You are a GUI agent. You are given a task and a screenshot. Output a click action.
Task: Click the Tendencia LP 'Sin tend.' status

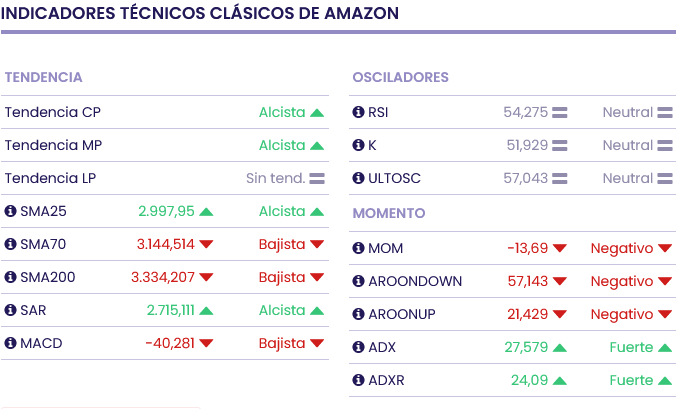pyautogui.click(x=275, y=179)
